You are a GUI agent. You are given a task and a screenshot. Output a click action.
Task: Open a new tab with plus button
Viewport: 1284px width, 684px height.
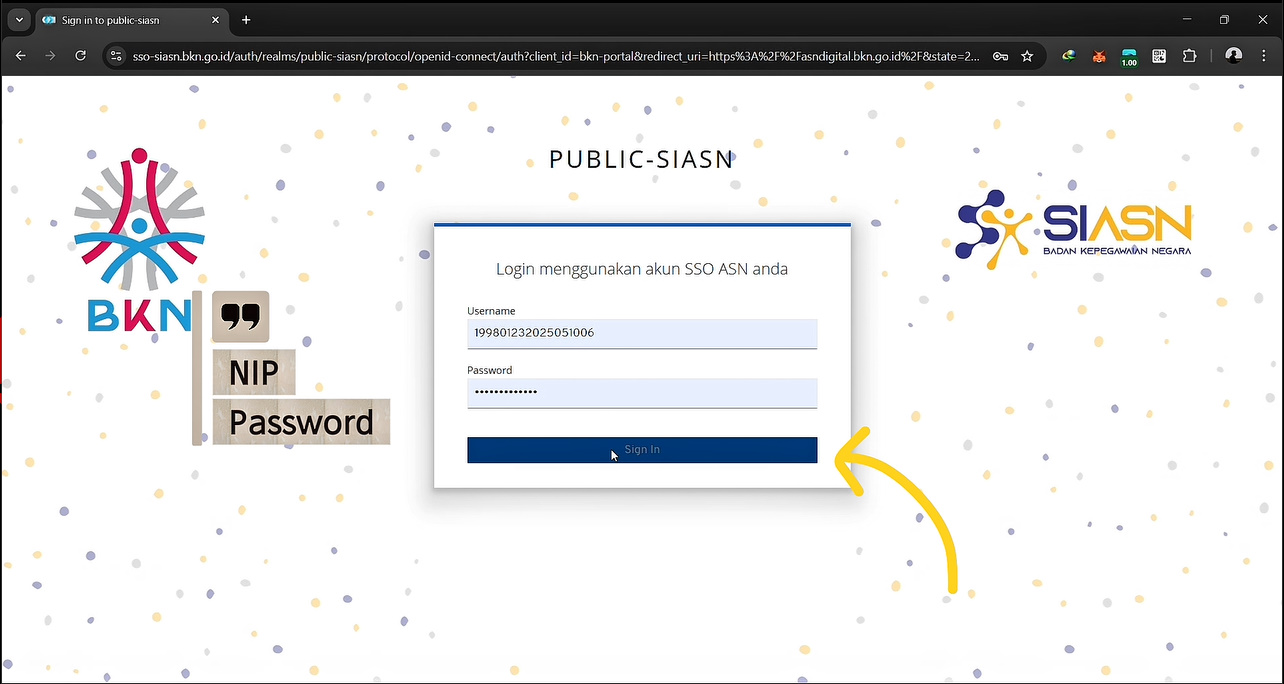246,20
